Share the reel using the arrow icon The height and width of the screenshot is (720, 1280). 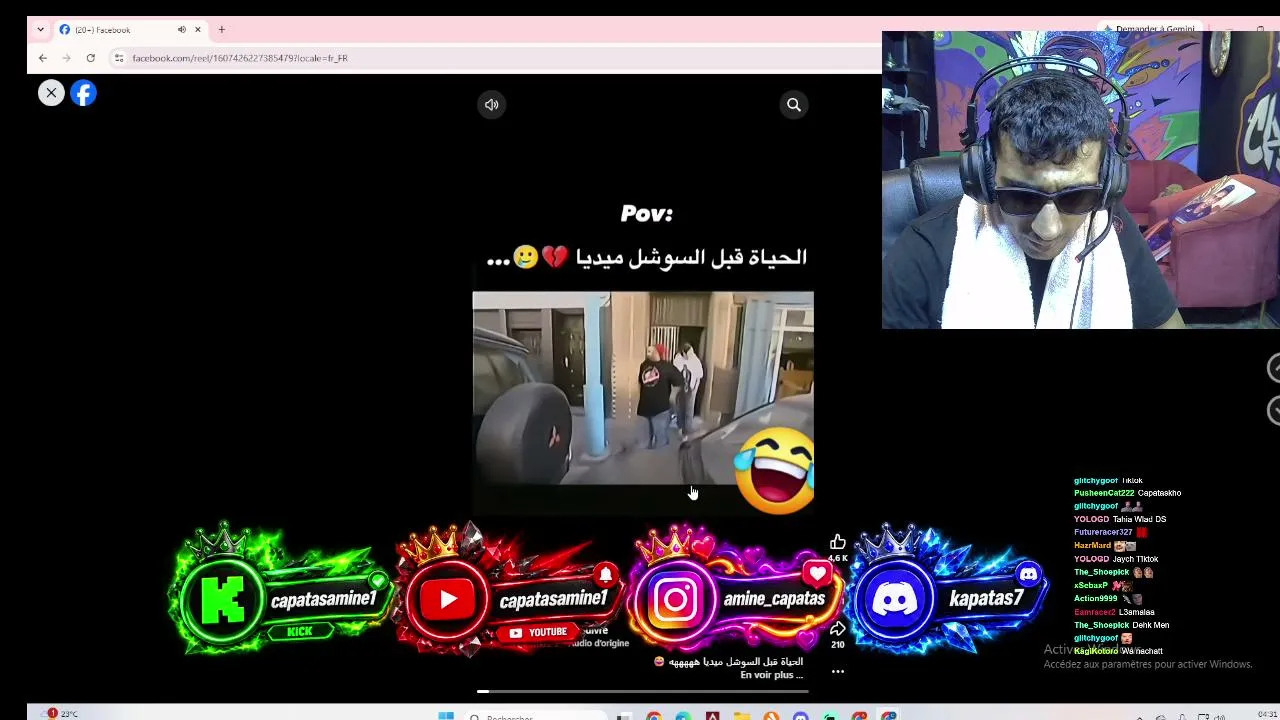(x=838, y=628)
